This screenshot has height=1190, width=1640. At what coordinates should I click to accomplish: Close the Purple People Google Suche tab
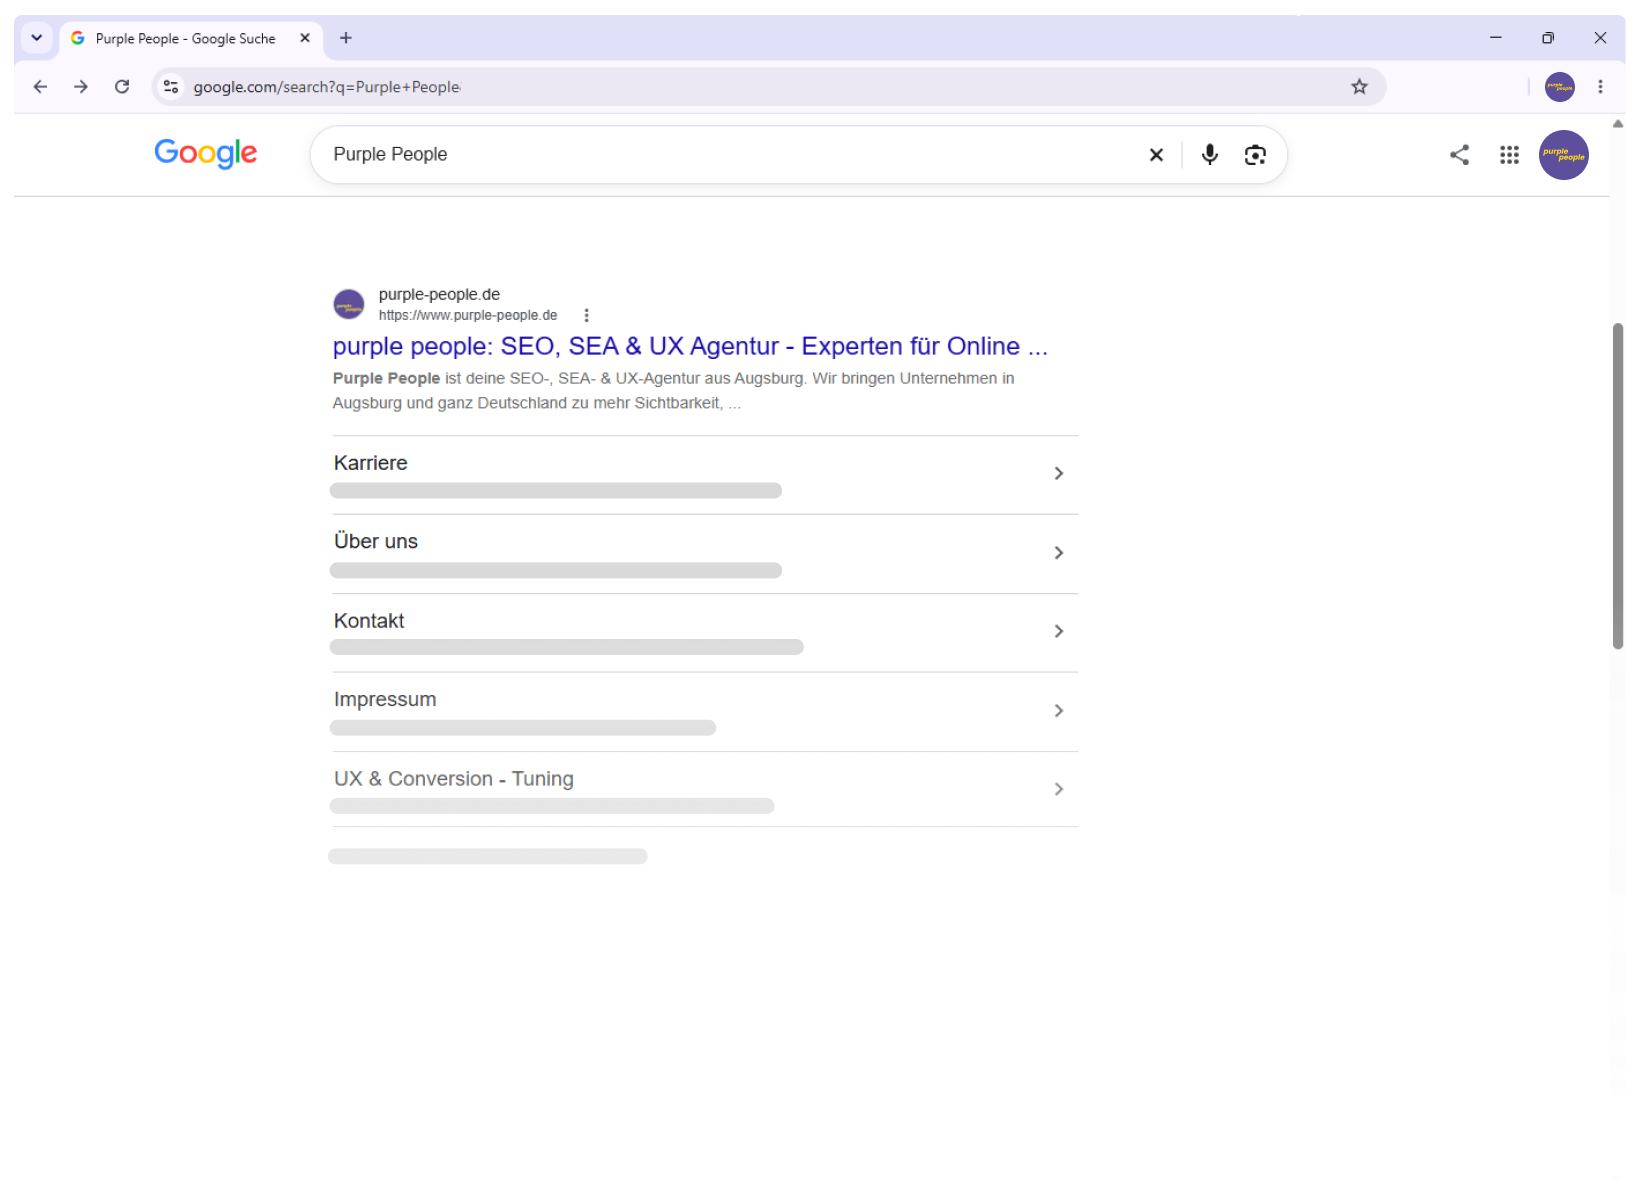pos(305,38)
